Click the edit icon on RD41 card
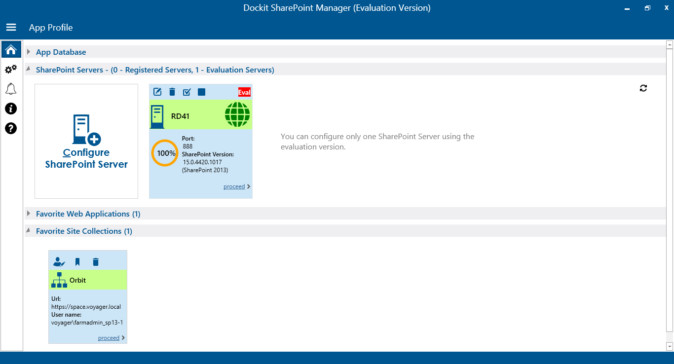Viewport: 674px width, 364px height. tap(157, 92)
